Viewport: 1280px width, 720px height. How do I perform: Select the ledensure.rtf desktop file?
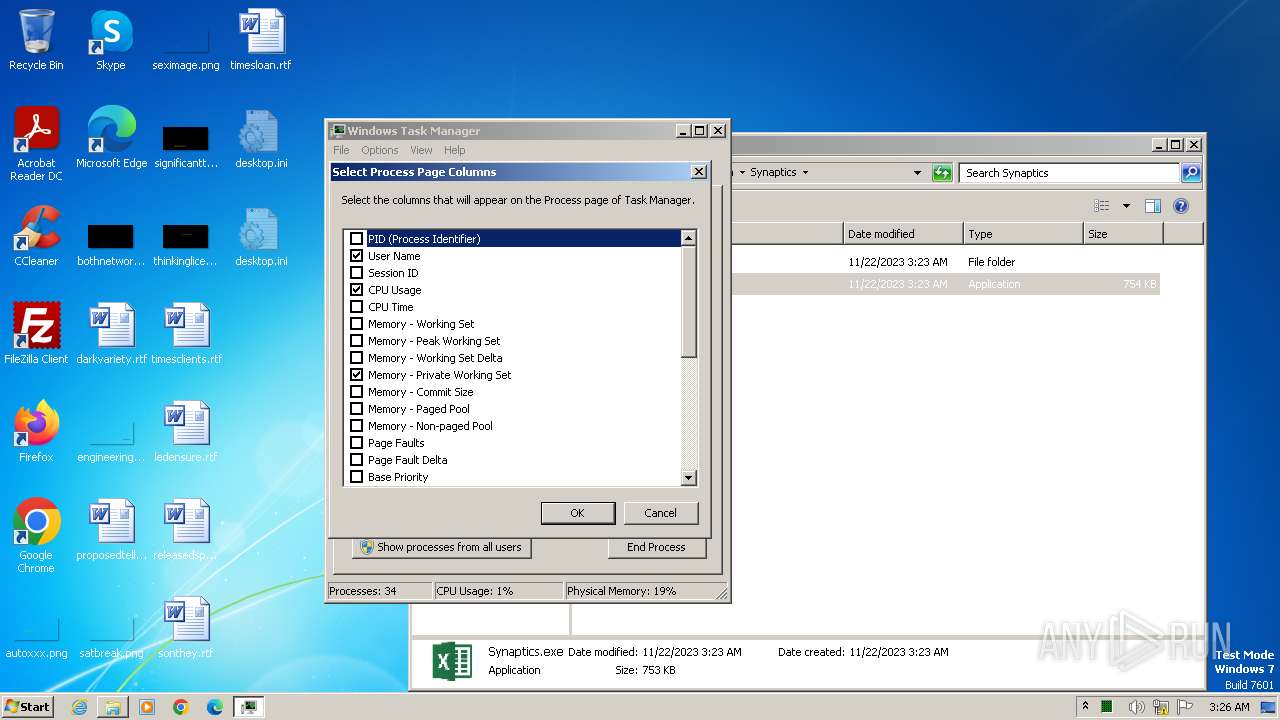[x=186, y=432]
